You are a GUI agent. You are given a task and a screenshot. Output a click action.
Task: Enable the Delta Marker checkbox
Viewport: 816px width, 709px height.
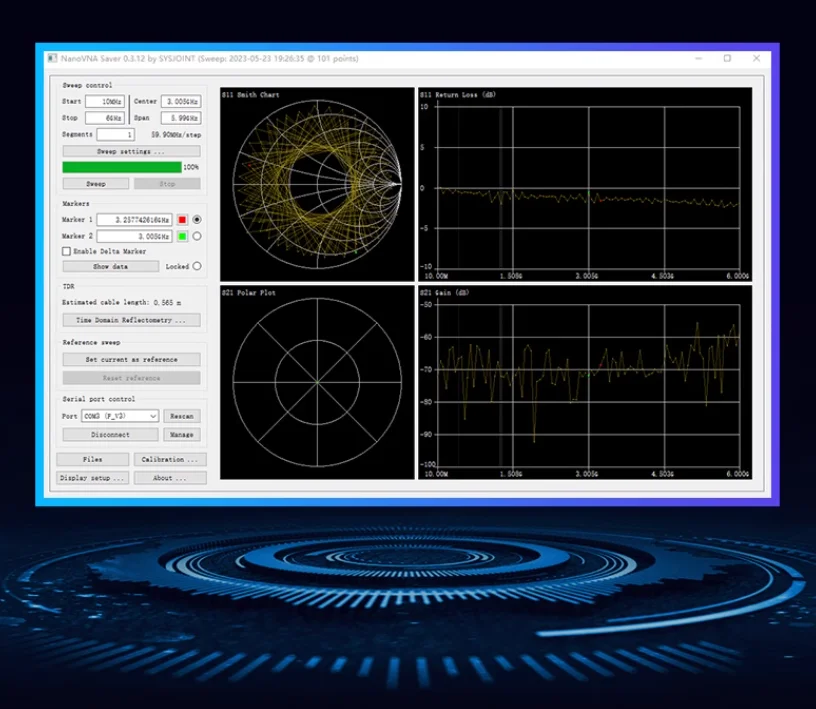(67, 251)
